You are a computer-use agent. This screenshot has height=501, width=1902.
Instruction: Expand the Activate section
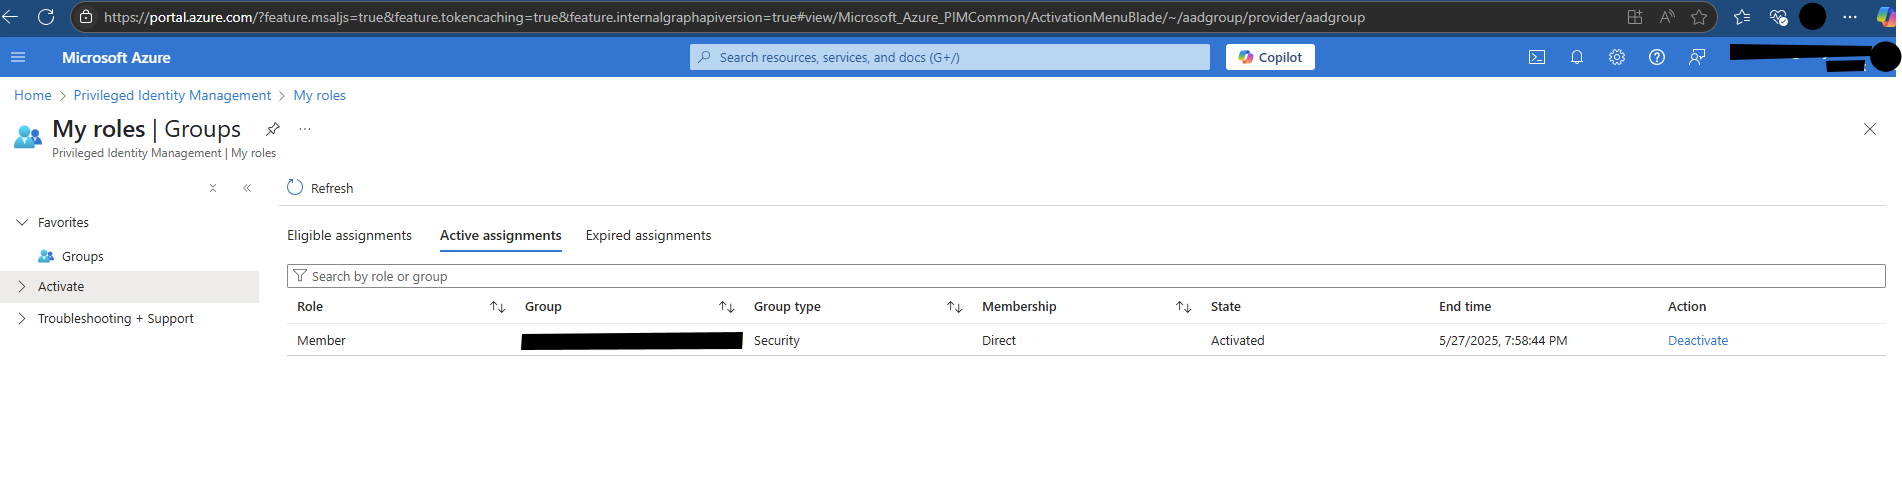[22, 286]
